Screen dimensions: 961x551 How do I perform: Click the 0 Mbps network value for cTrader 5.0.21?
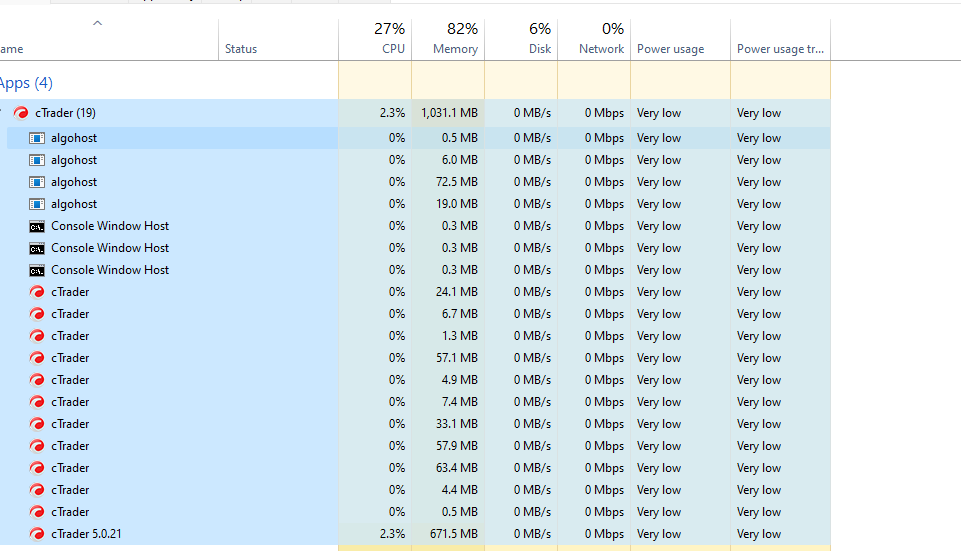(604, 534)
